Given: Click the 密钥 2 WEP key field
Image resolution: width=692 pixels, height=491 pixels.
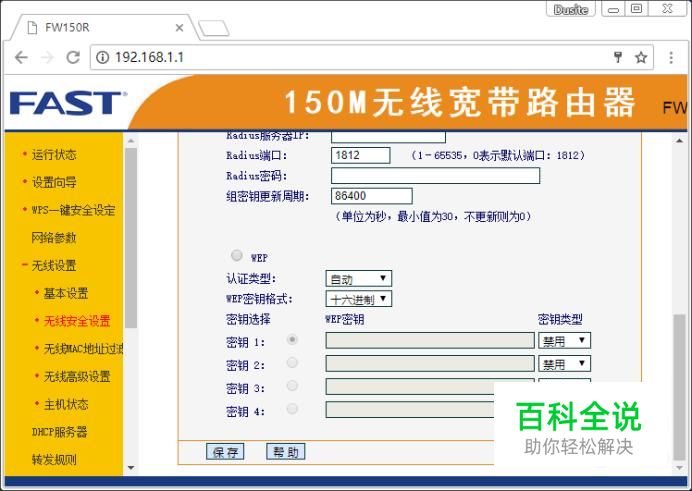Looking at the screenshot, I should [x=430, y=364].
